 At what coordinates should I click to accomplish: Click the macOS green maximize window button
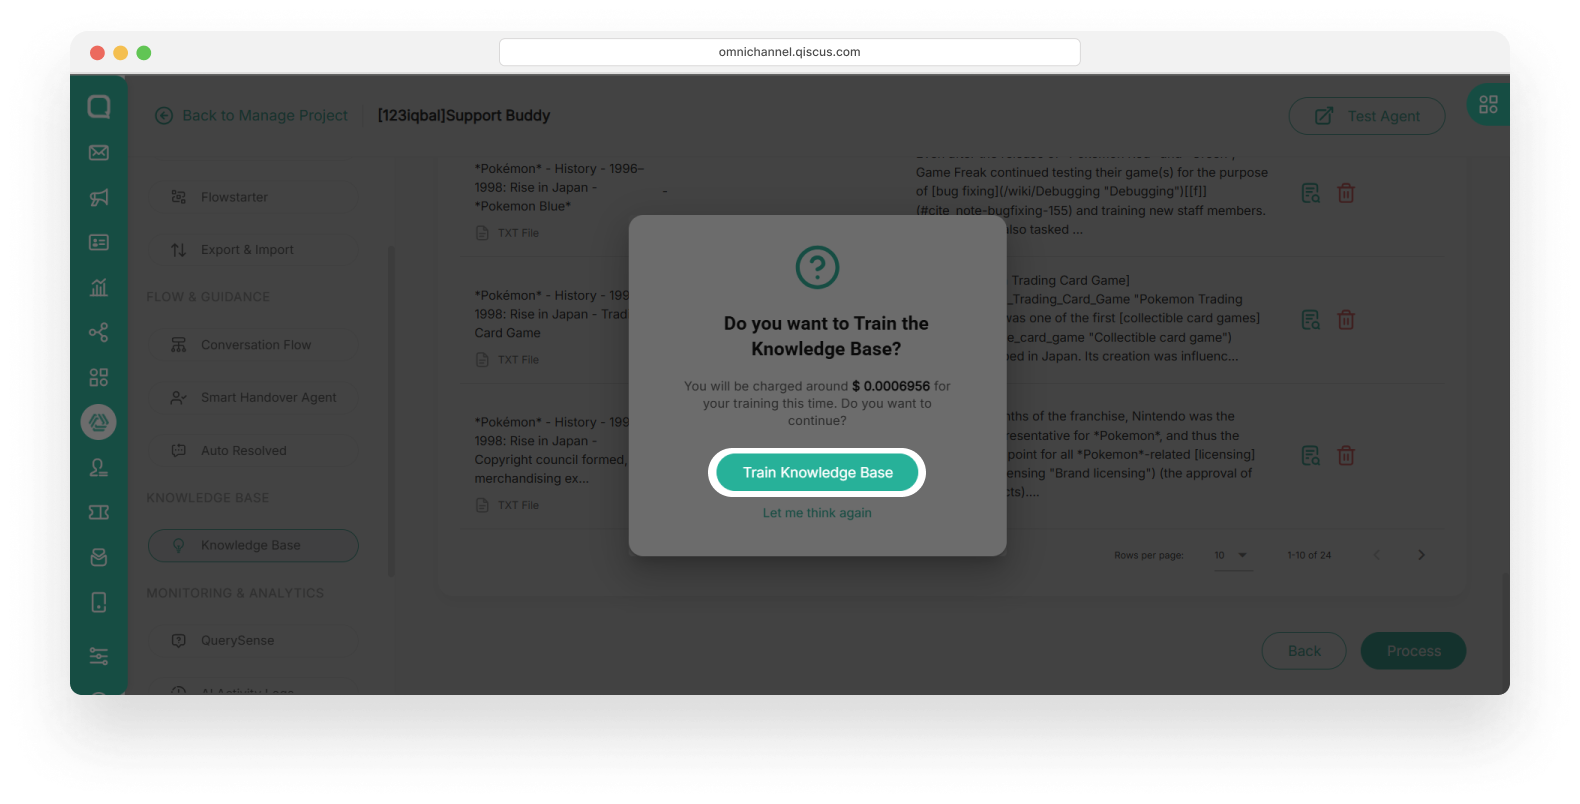click(144, 53)
